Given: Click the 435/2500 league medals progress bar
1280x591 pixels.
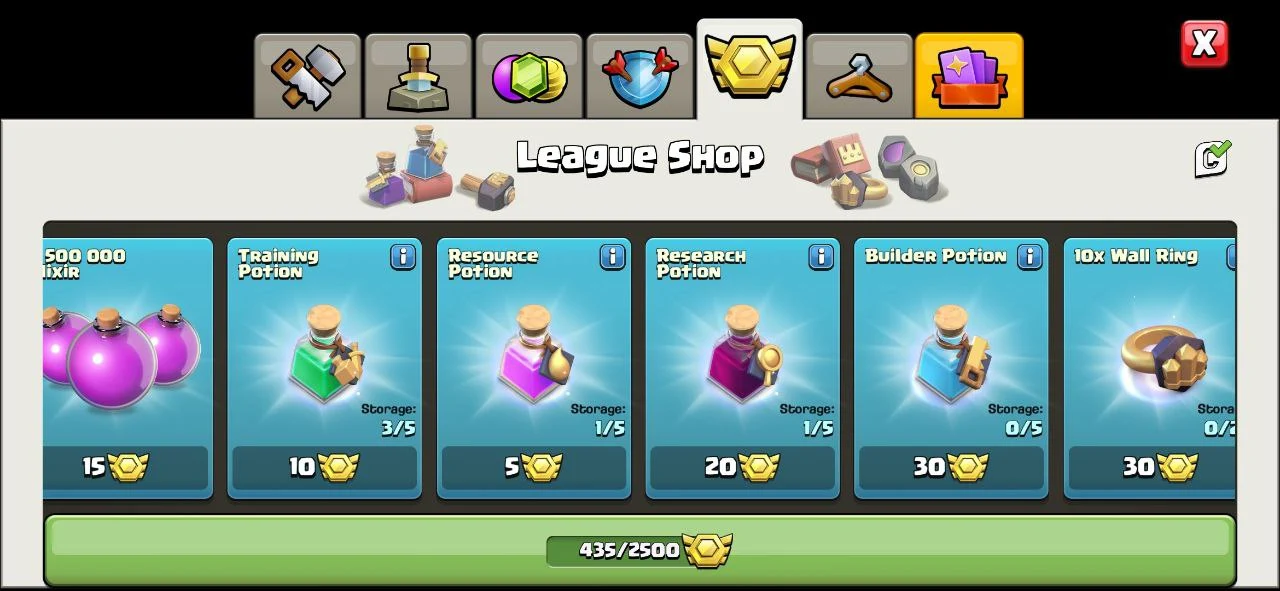Looking at the screenshot, I should pos(640,550).
